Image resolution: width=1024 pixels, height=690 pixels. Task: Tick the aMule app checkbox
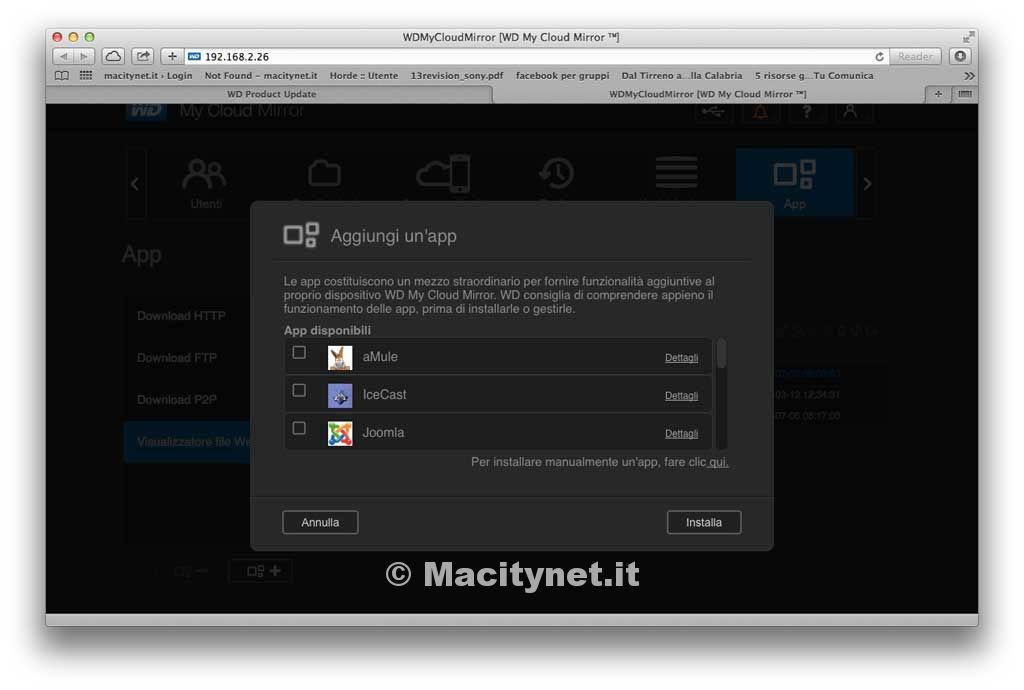point(299,353)
